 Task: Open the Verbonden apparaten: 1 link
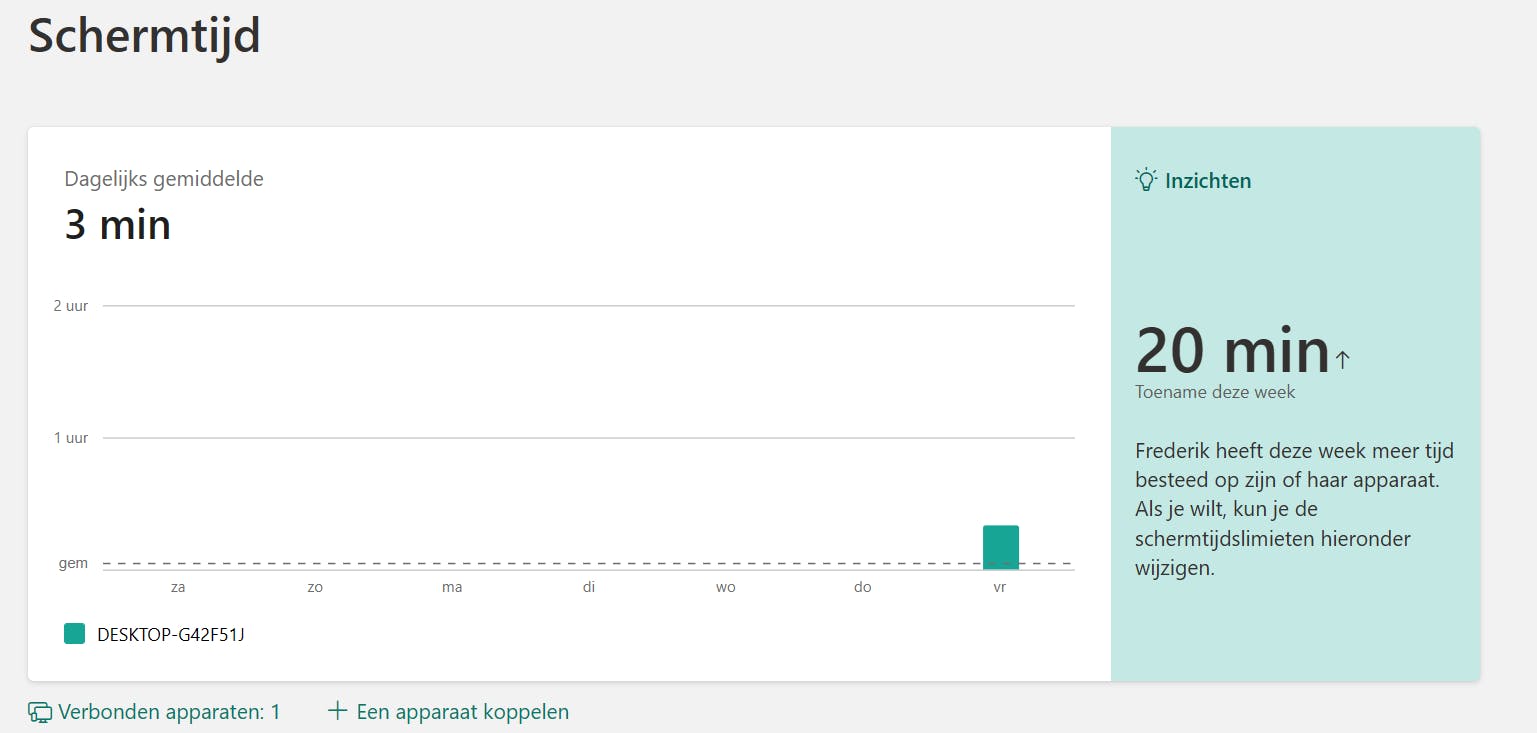pos(169,712)
